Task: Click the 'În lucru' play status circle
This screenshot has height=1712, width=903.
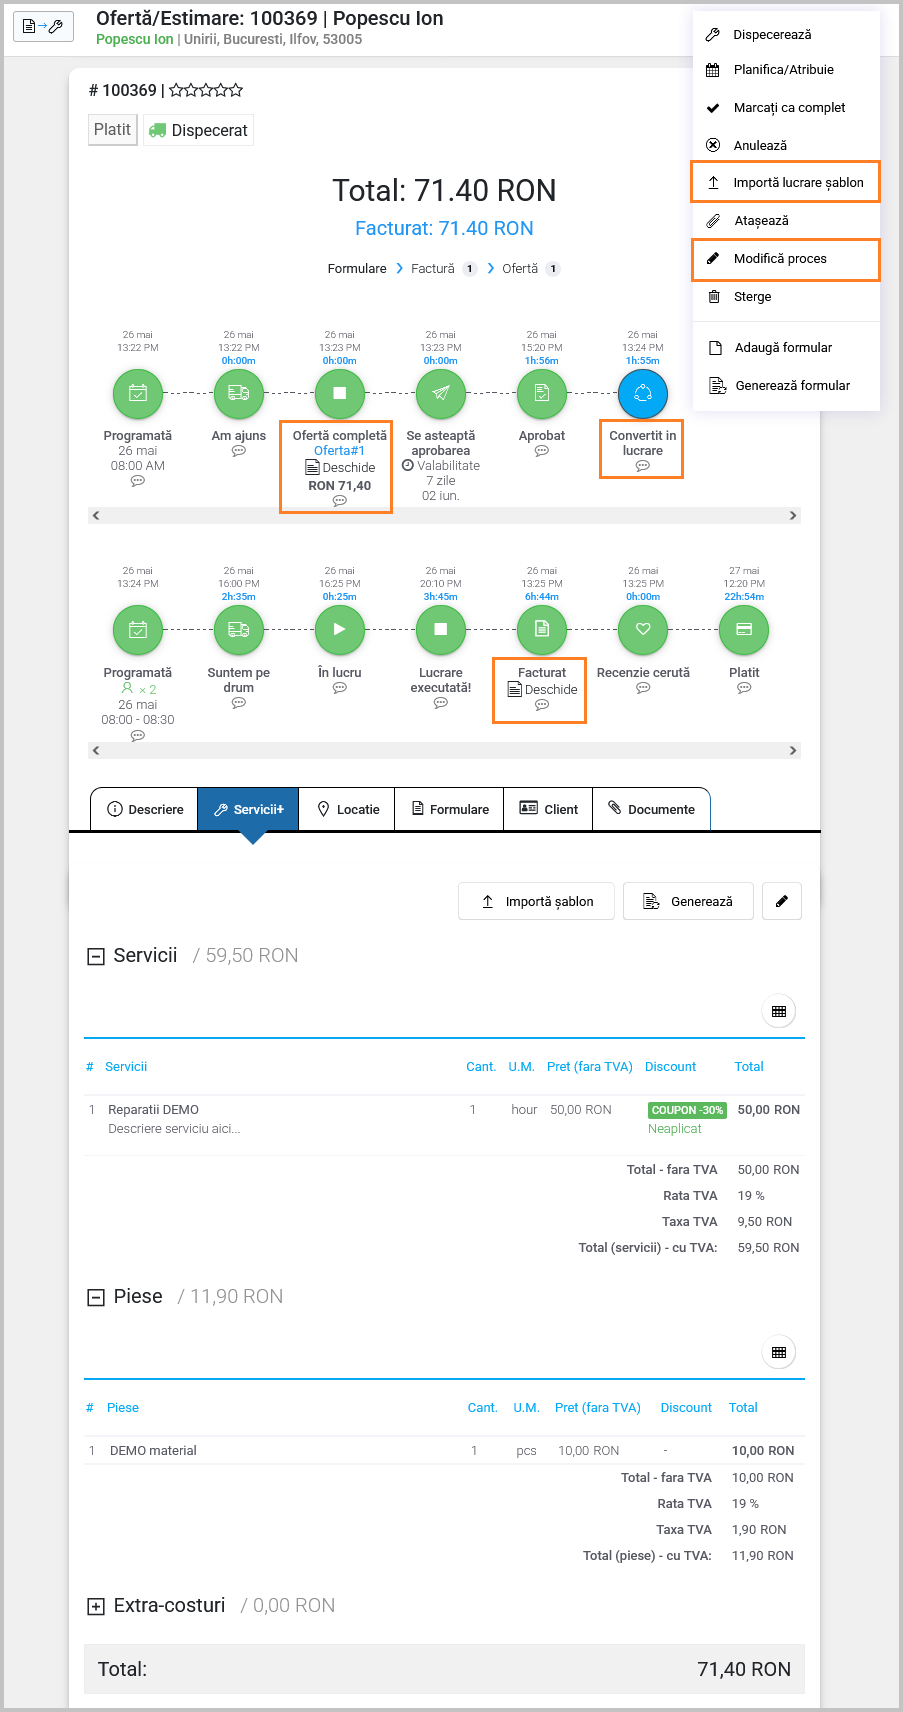Action: pyautogui.click(x=339, y=630)
